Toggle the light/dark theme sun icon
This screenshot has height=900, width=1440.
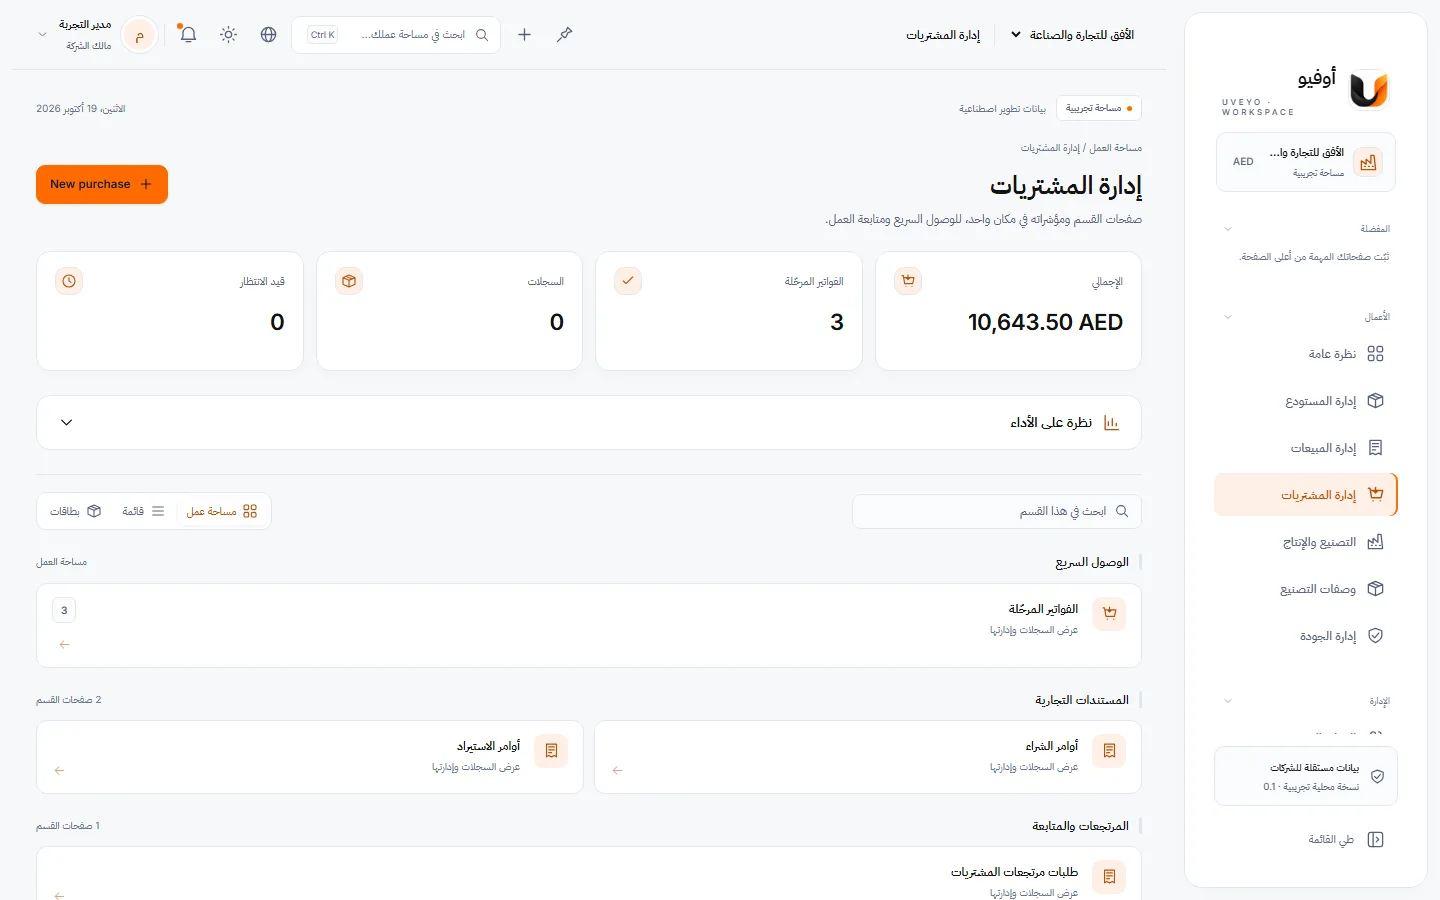point(229,35)
